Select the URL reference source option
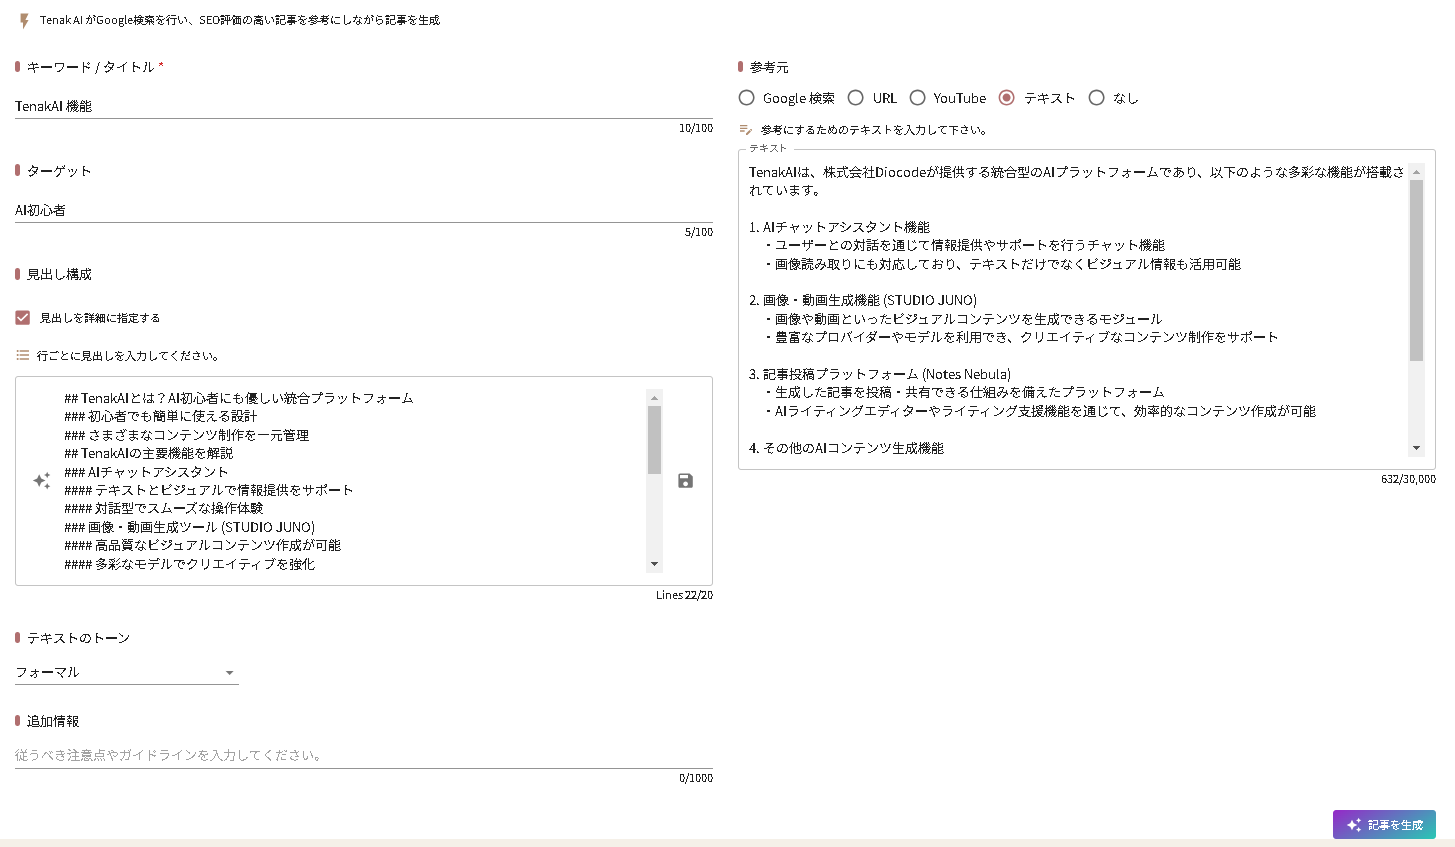Screen dimensions: 1455x847 pyautogui.click(x=856, y=98)
